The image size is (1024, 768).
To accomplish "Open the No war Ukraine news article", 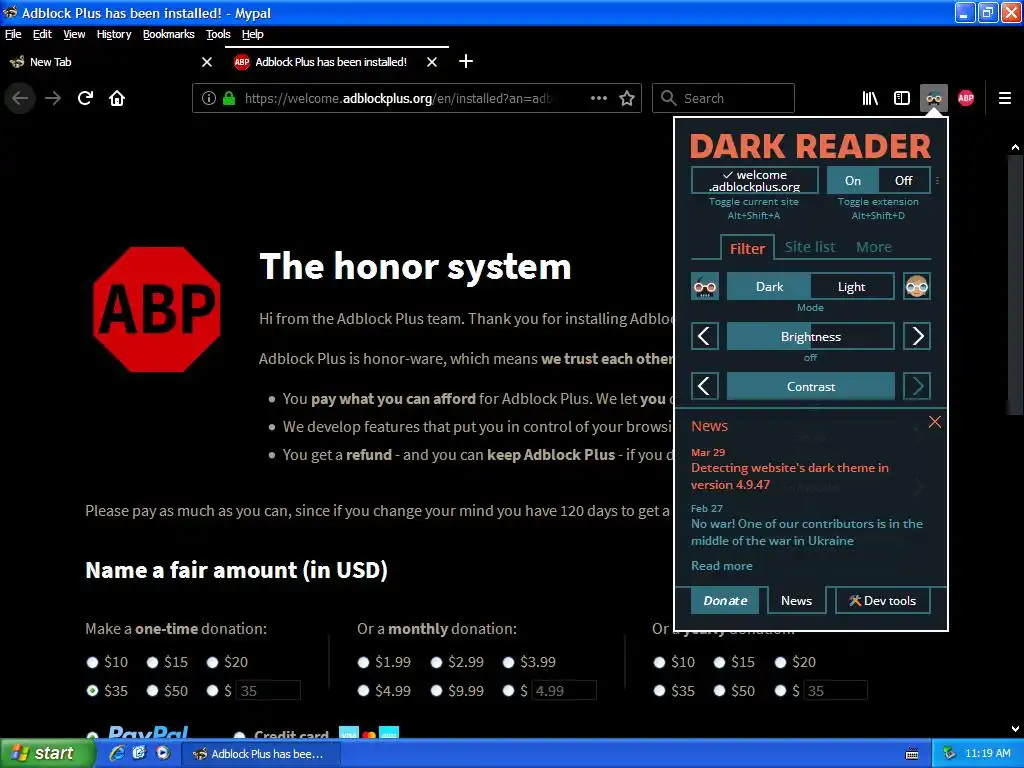I will click(807, 532).
